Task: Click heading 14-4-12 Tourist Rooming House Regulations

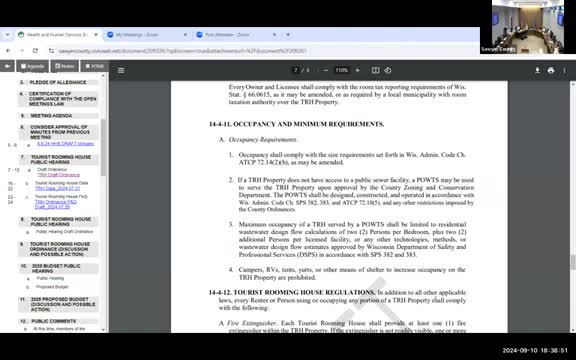Action: click(292, 292)
